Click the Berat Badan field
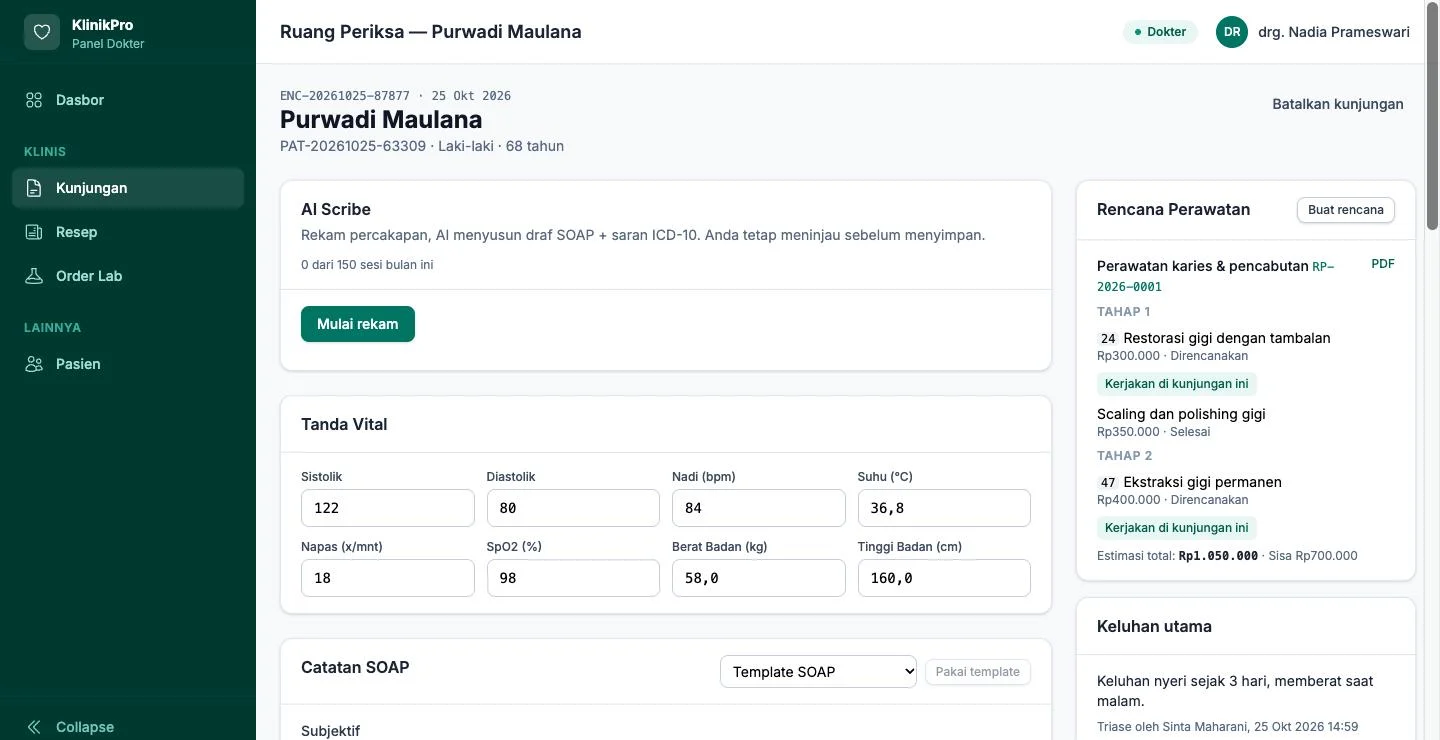1440x740 pixels. [x=759, y=578]
